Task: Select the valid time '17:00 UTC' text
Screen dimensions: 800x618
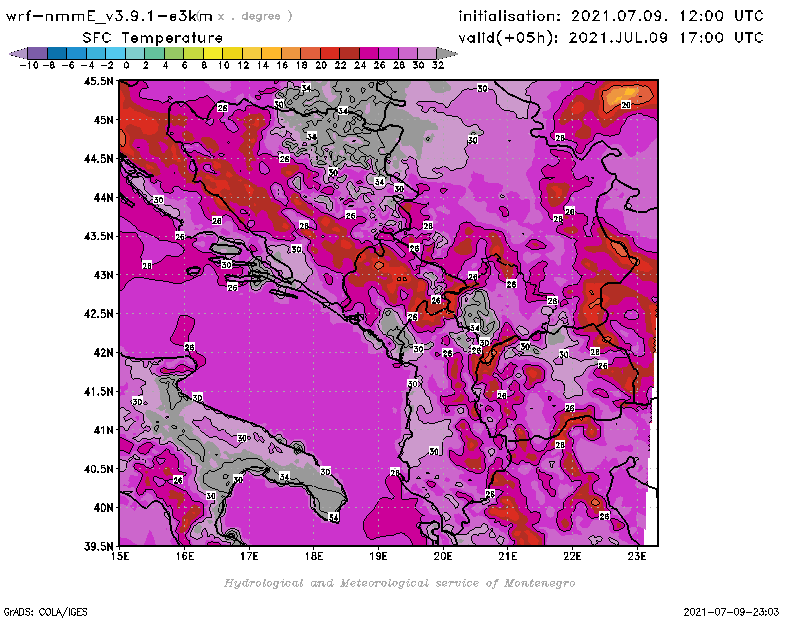Action: (720, 37)
